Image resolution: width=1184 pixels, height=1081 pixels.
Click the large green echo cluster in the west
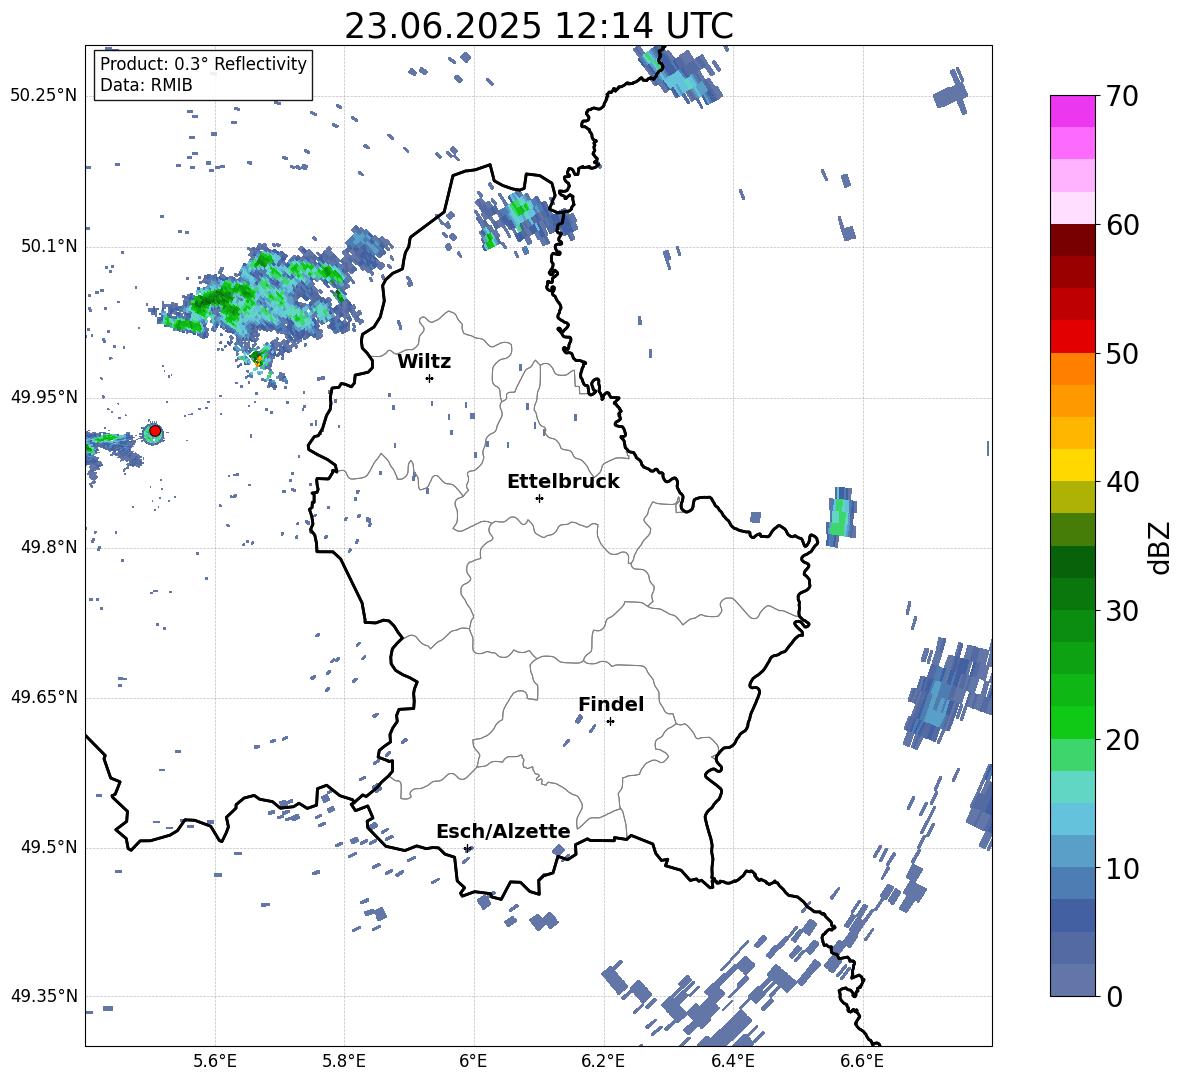coord(261,297)
